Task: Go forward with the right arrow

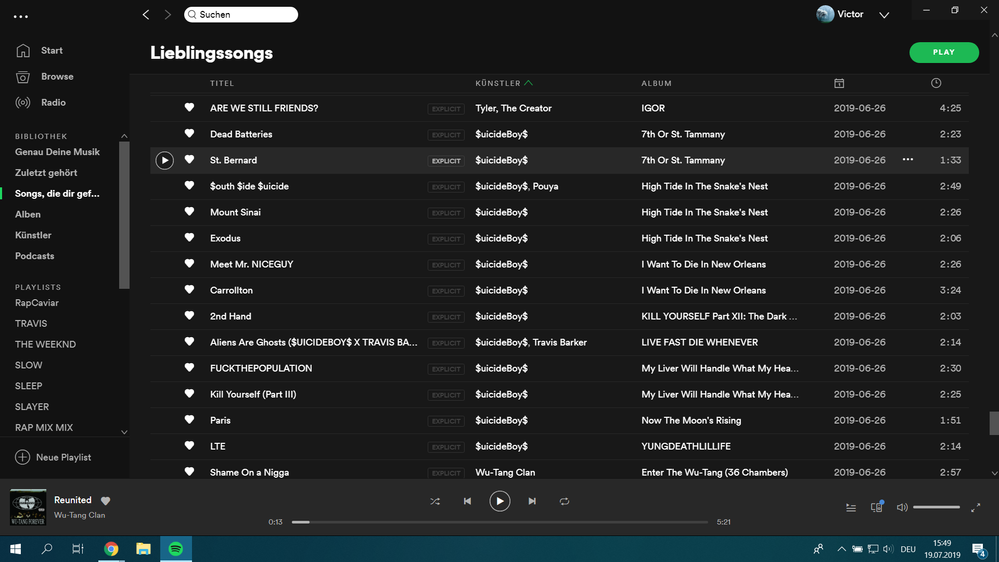Action: click(168, 14)
